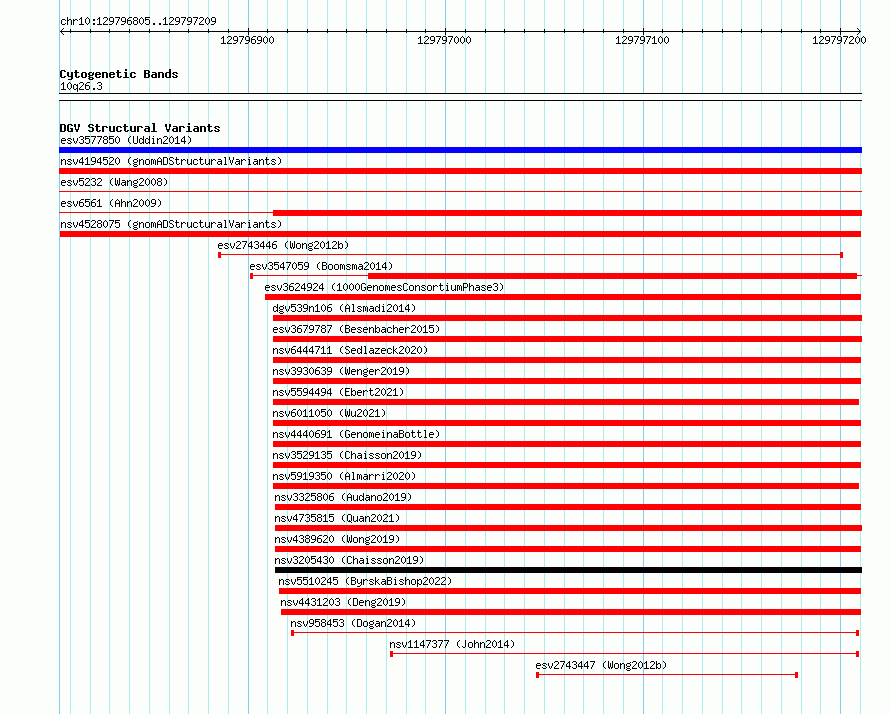Click the esv3547059 (Boomsma2014) label
The width and height of the screenshot is (890, 714).
click(x=321, y=266)
